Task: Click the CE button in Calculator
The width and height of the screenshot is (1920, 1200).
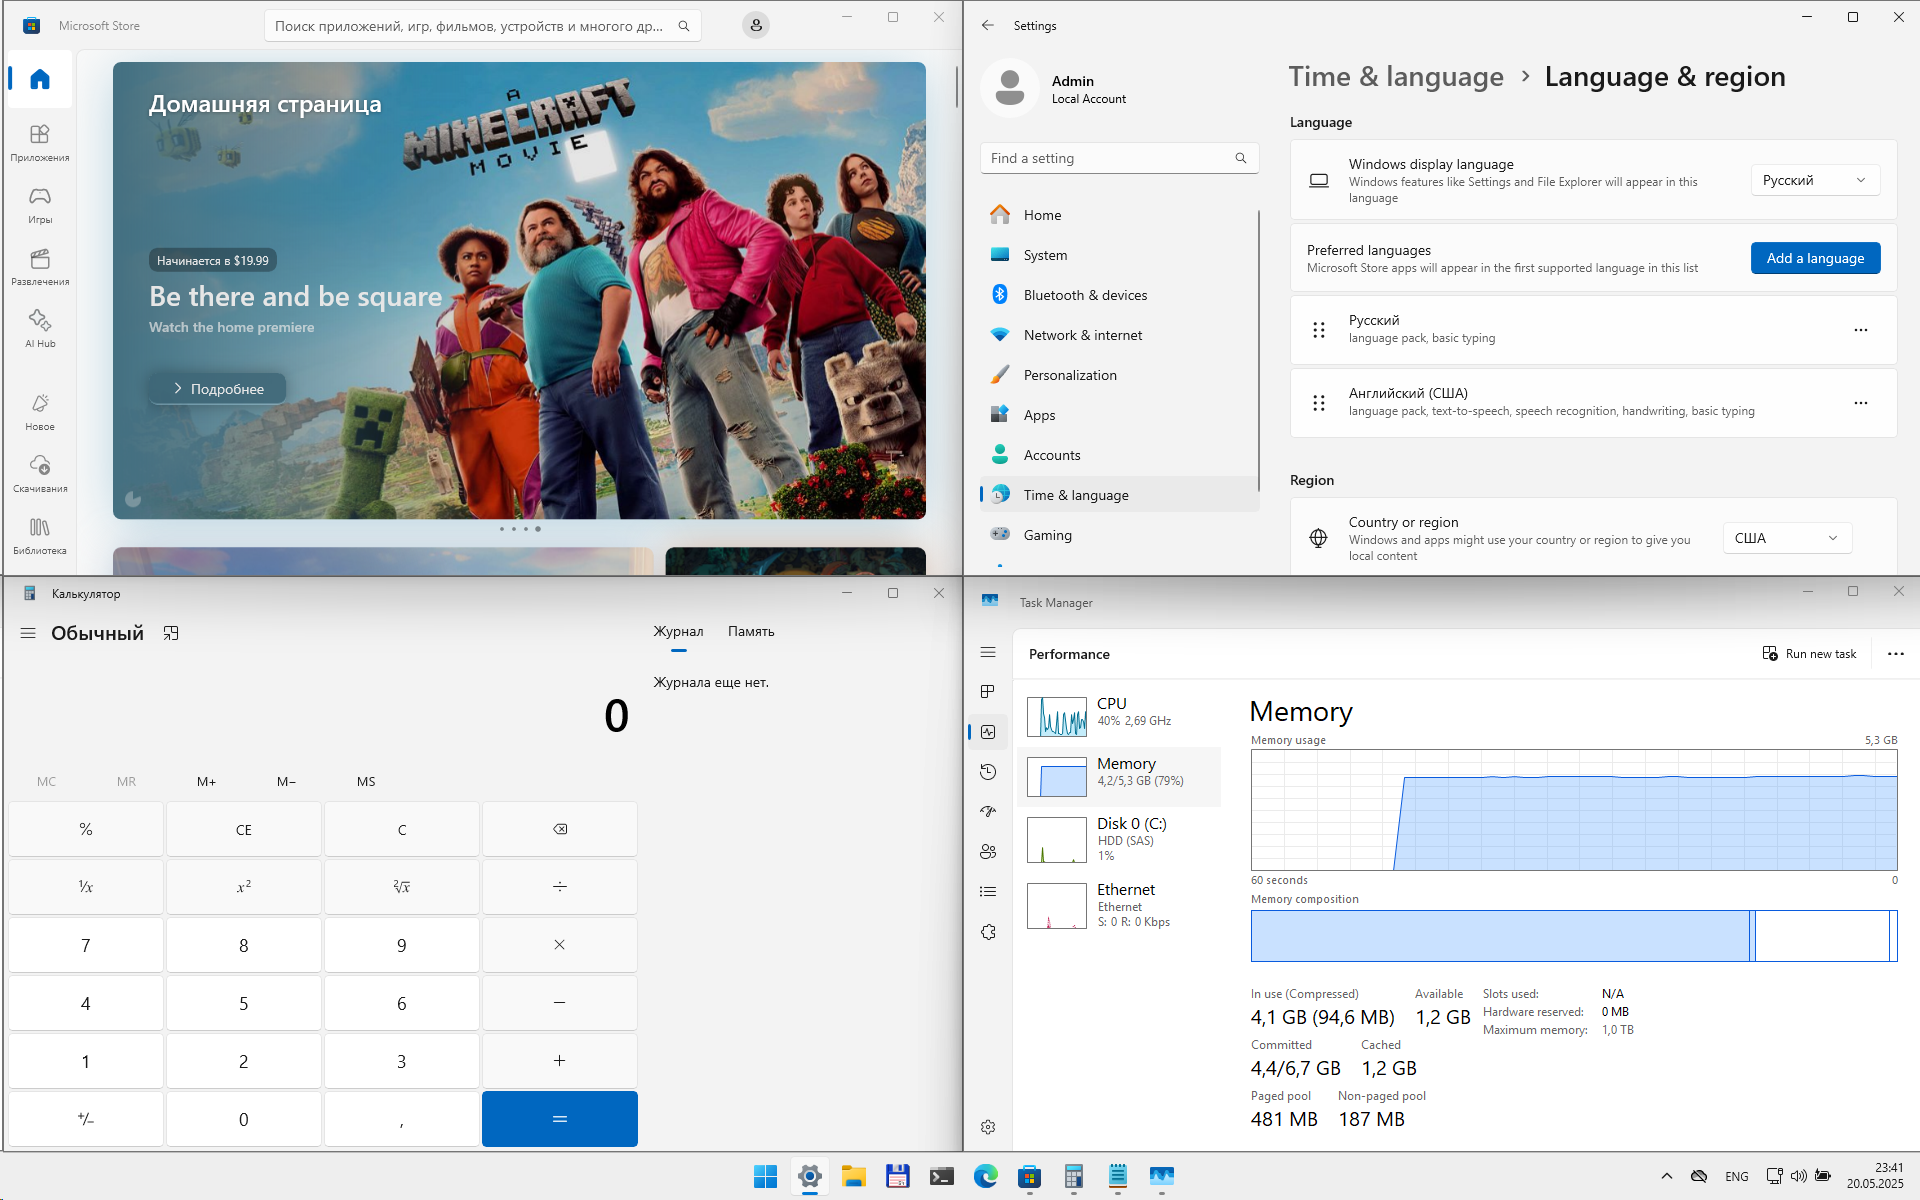Action: [244, 829]
